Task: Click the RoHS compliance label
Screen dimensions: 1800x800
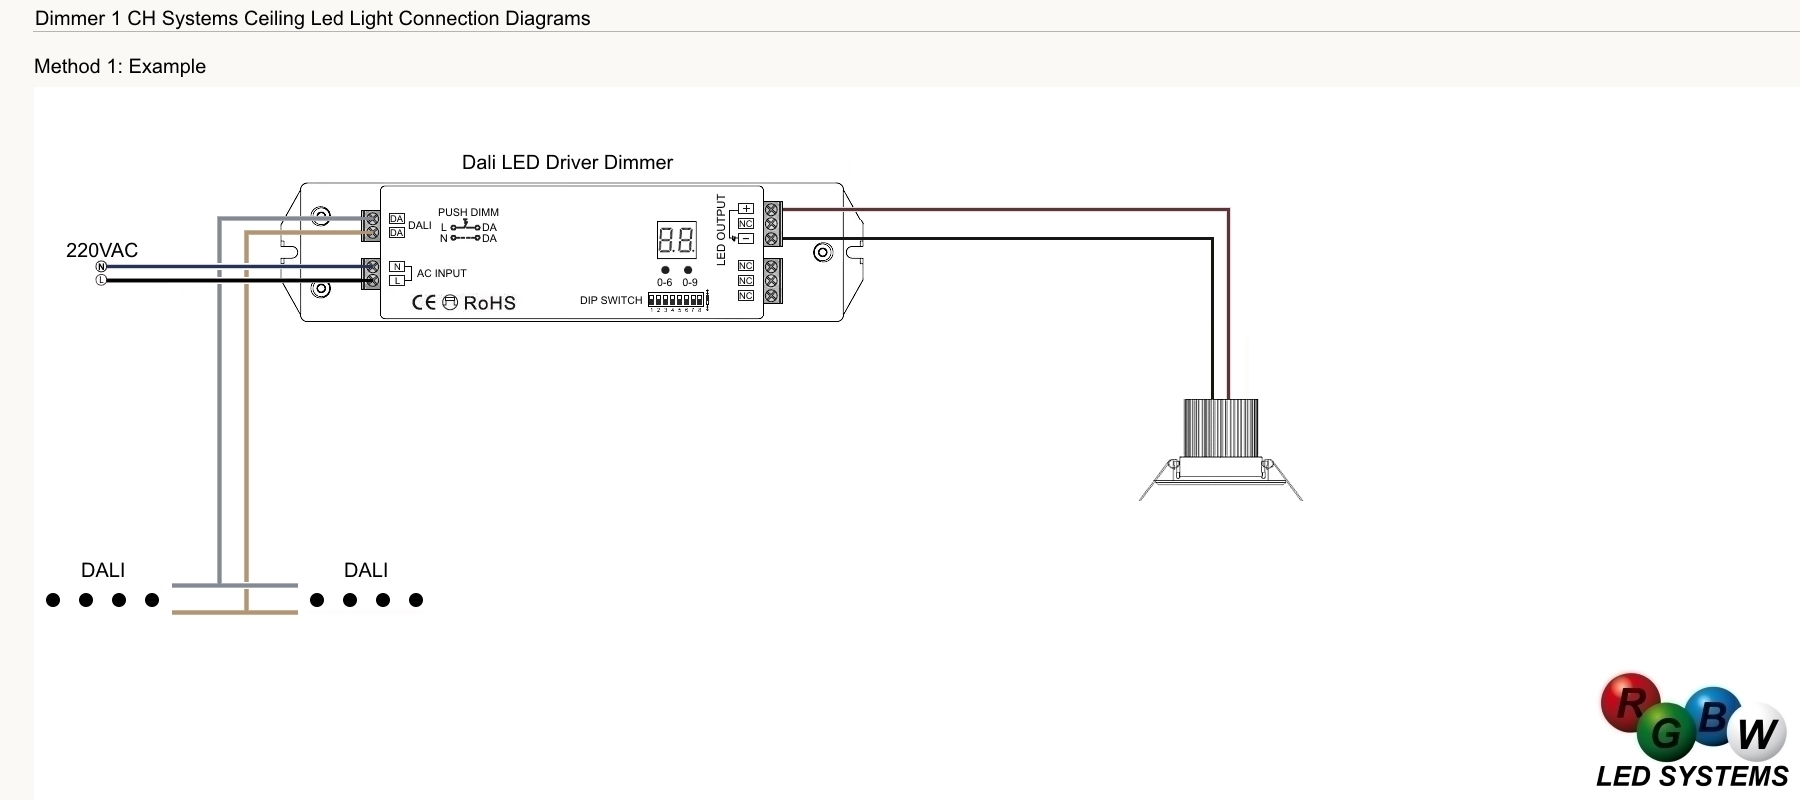Action: click(489, 303)
